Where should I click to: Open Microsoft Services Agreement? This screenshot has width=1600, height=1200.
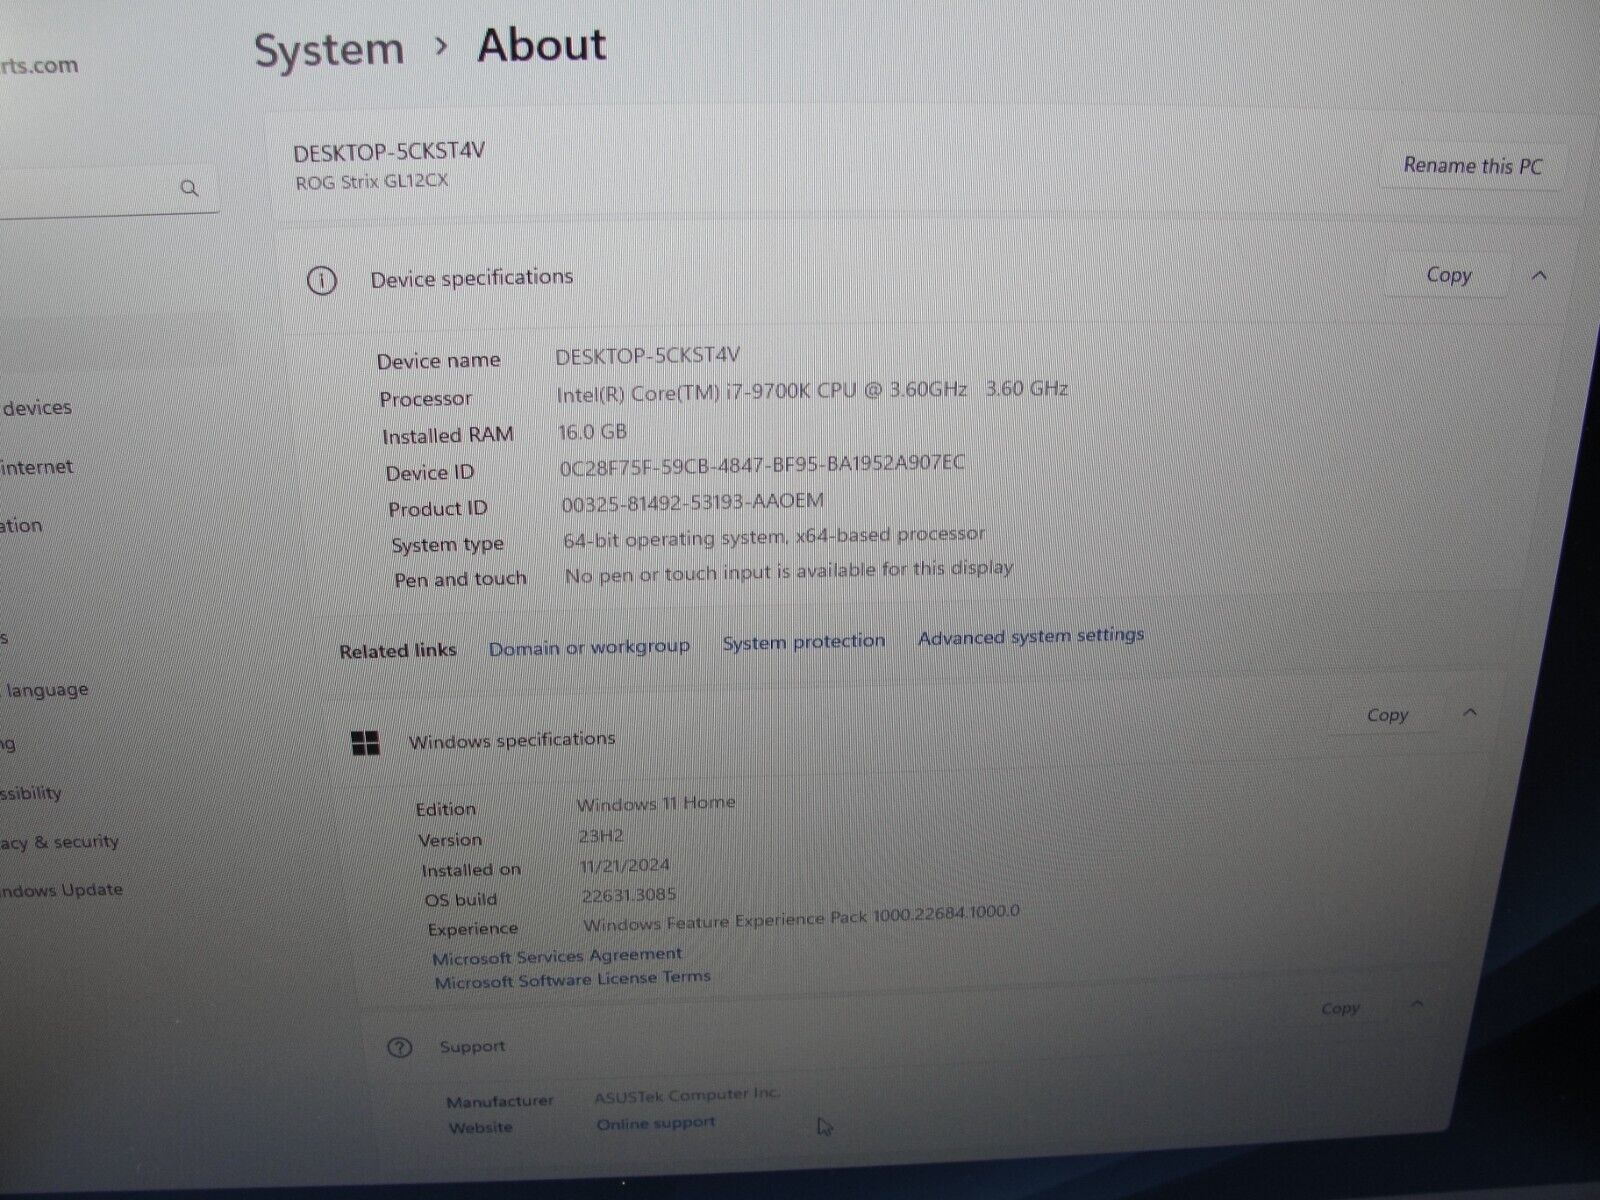pos(557,956)
